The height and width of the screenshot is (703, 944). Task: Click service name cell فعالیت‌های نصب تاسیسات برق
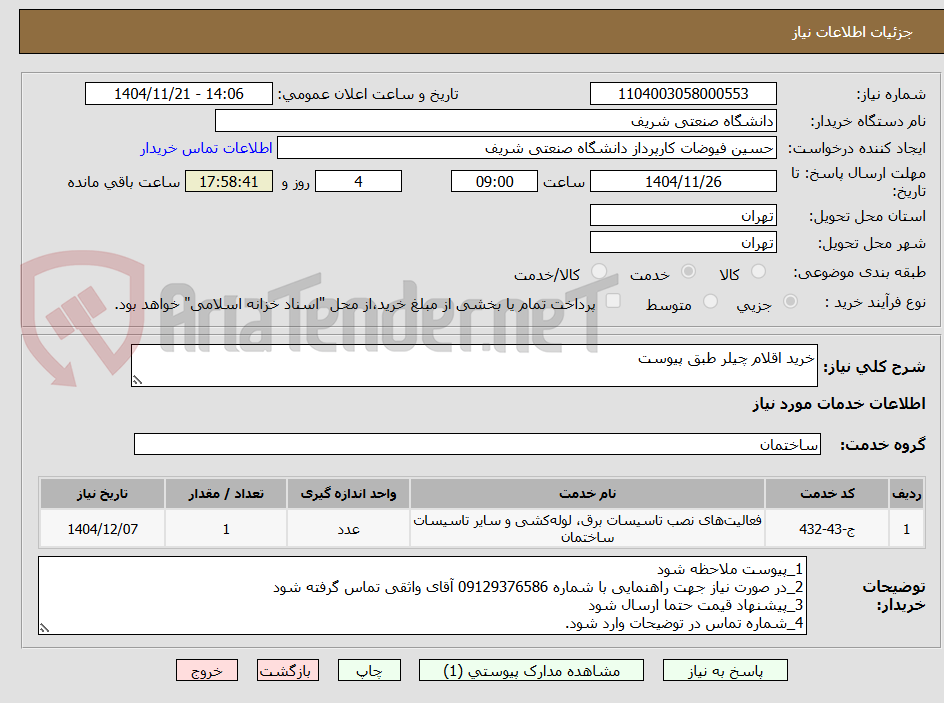click(588, 528)
